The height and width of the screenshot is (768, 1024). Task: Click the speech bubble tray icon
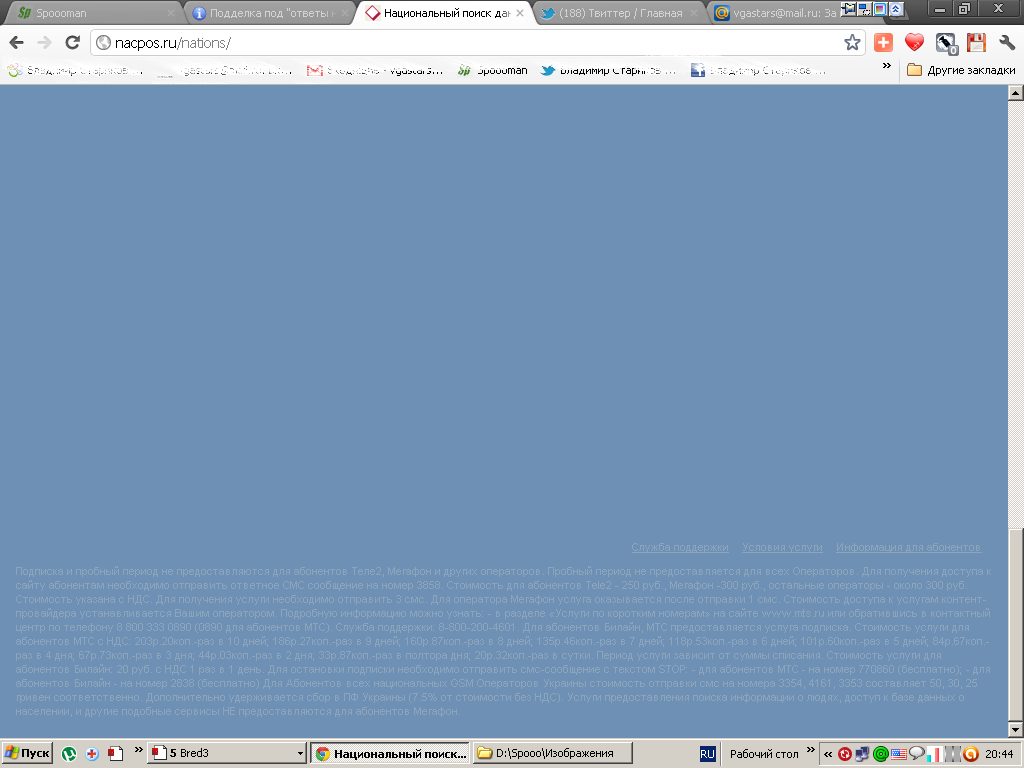(916, 754)
